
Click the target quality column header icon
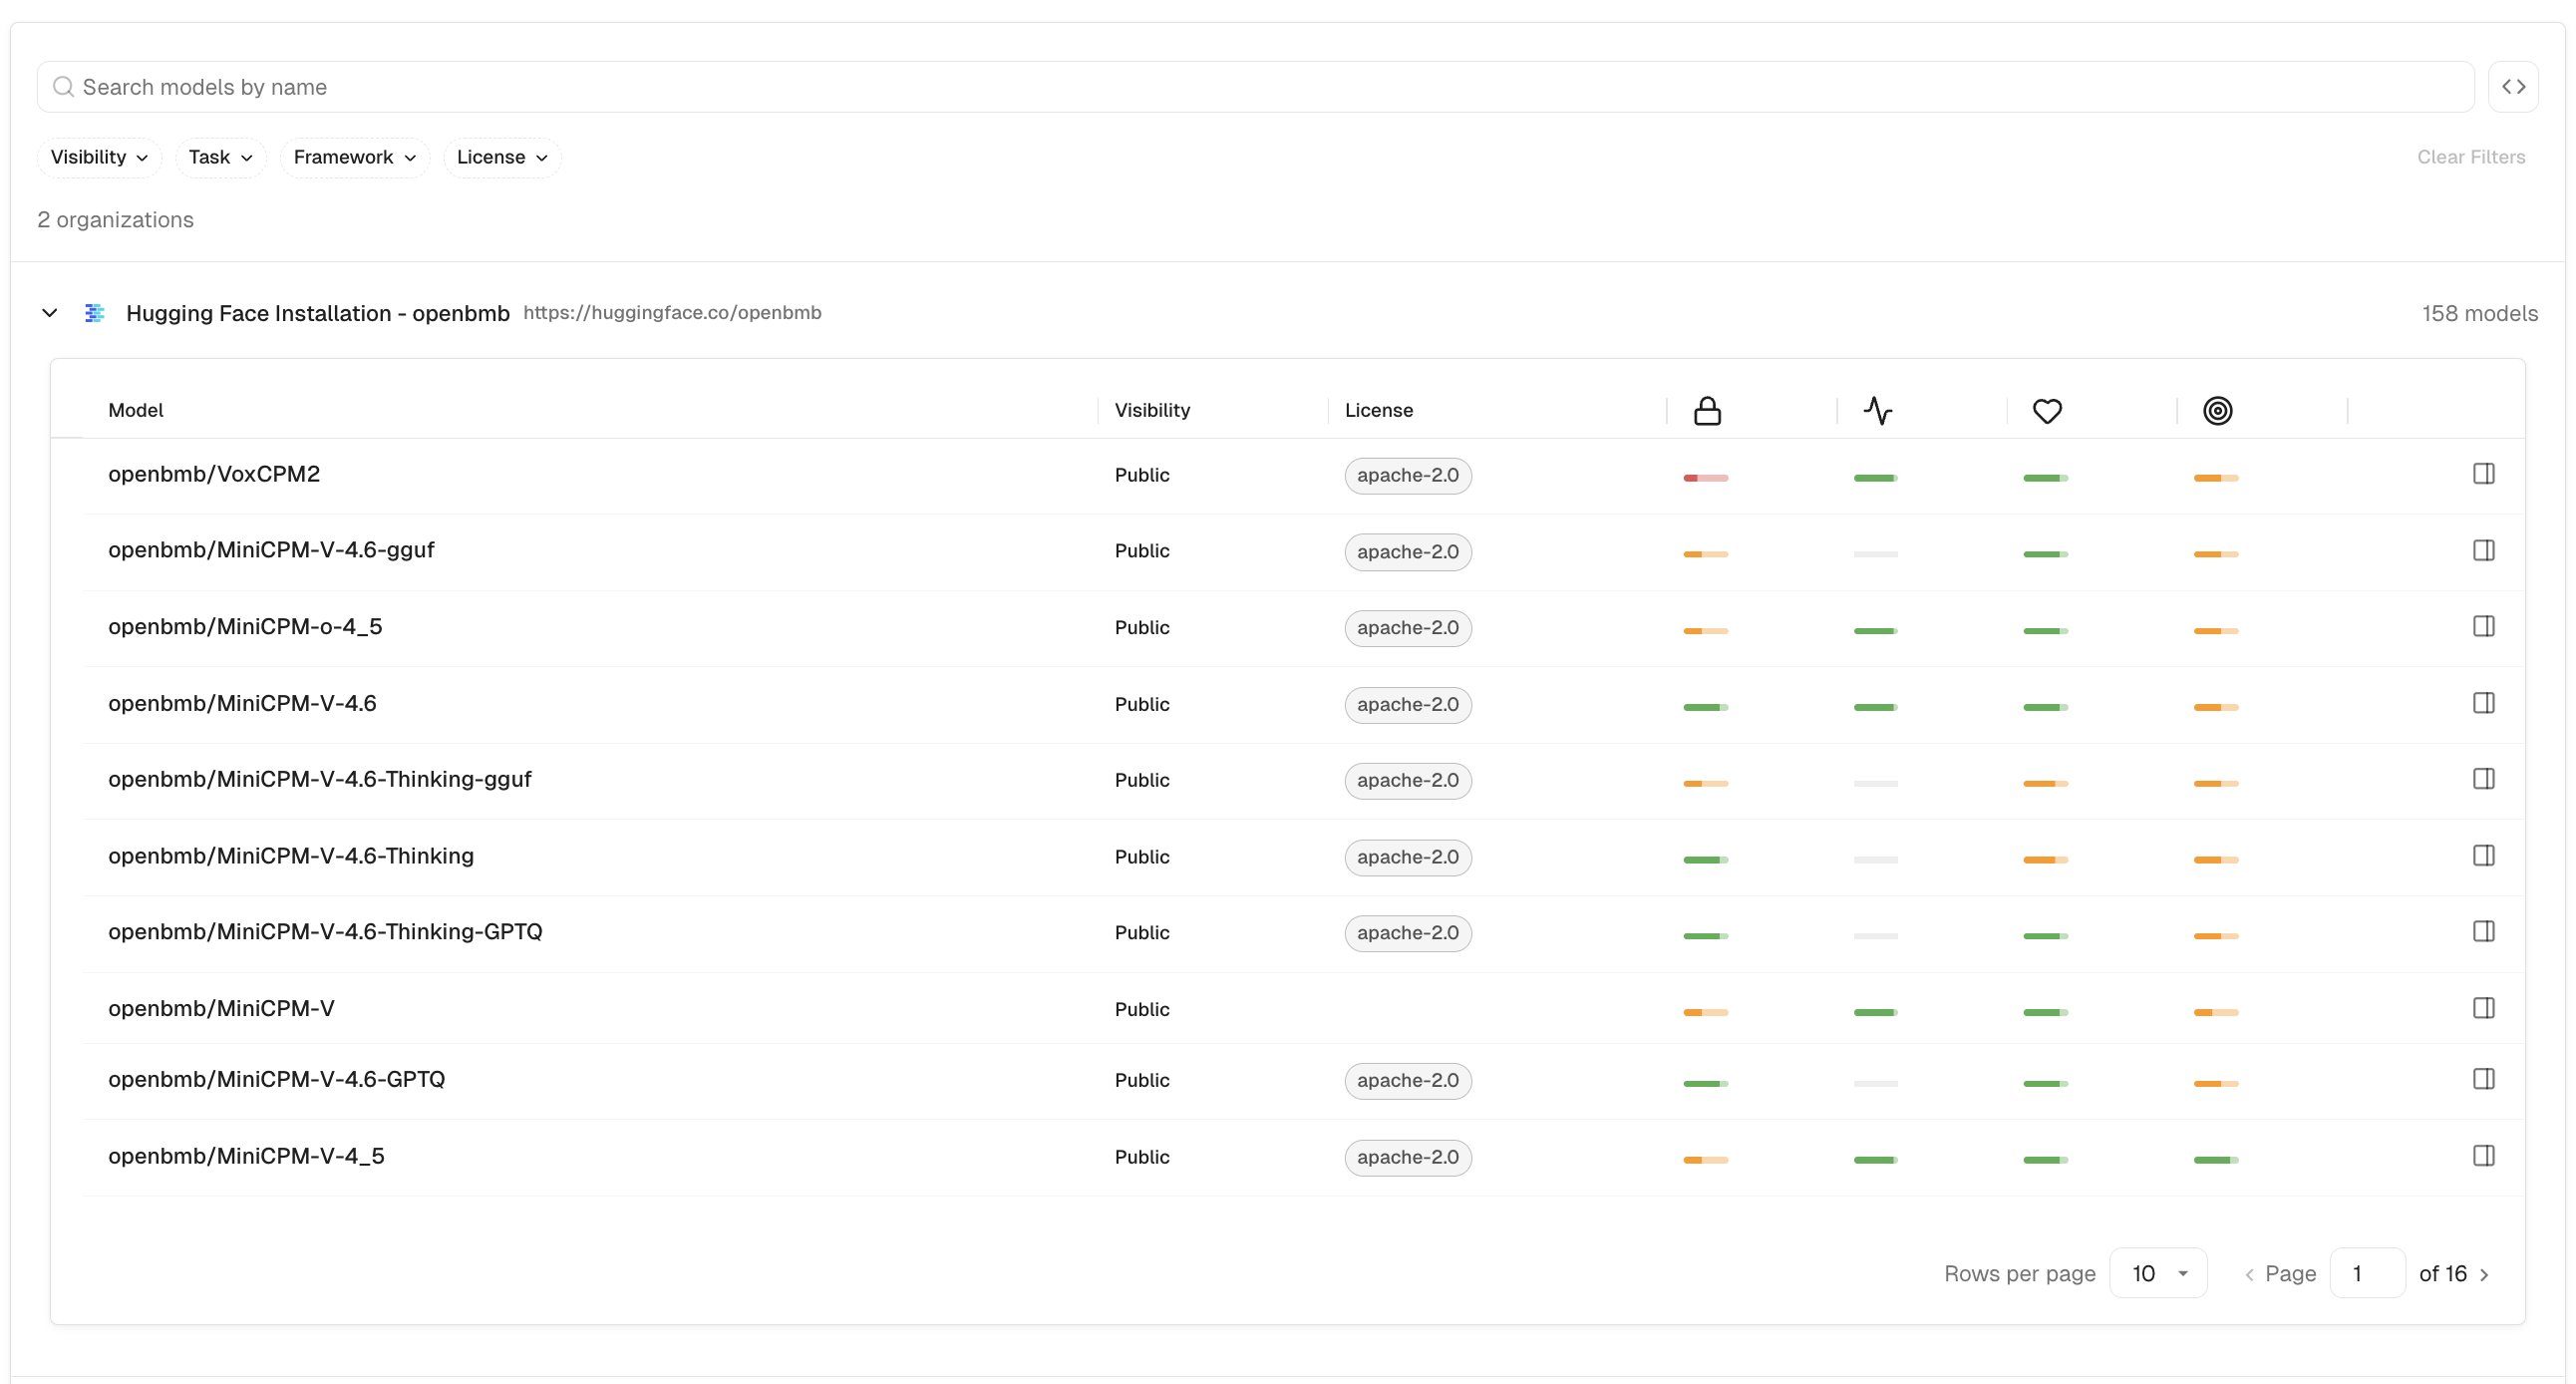pos(2217,411)
